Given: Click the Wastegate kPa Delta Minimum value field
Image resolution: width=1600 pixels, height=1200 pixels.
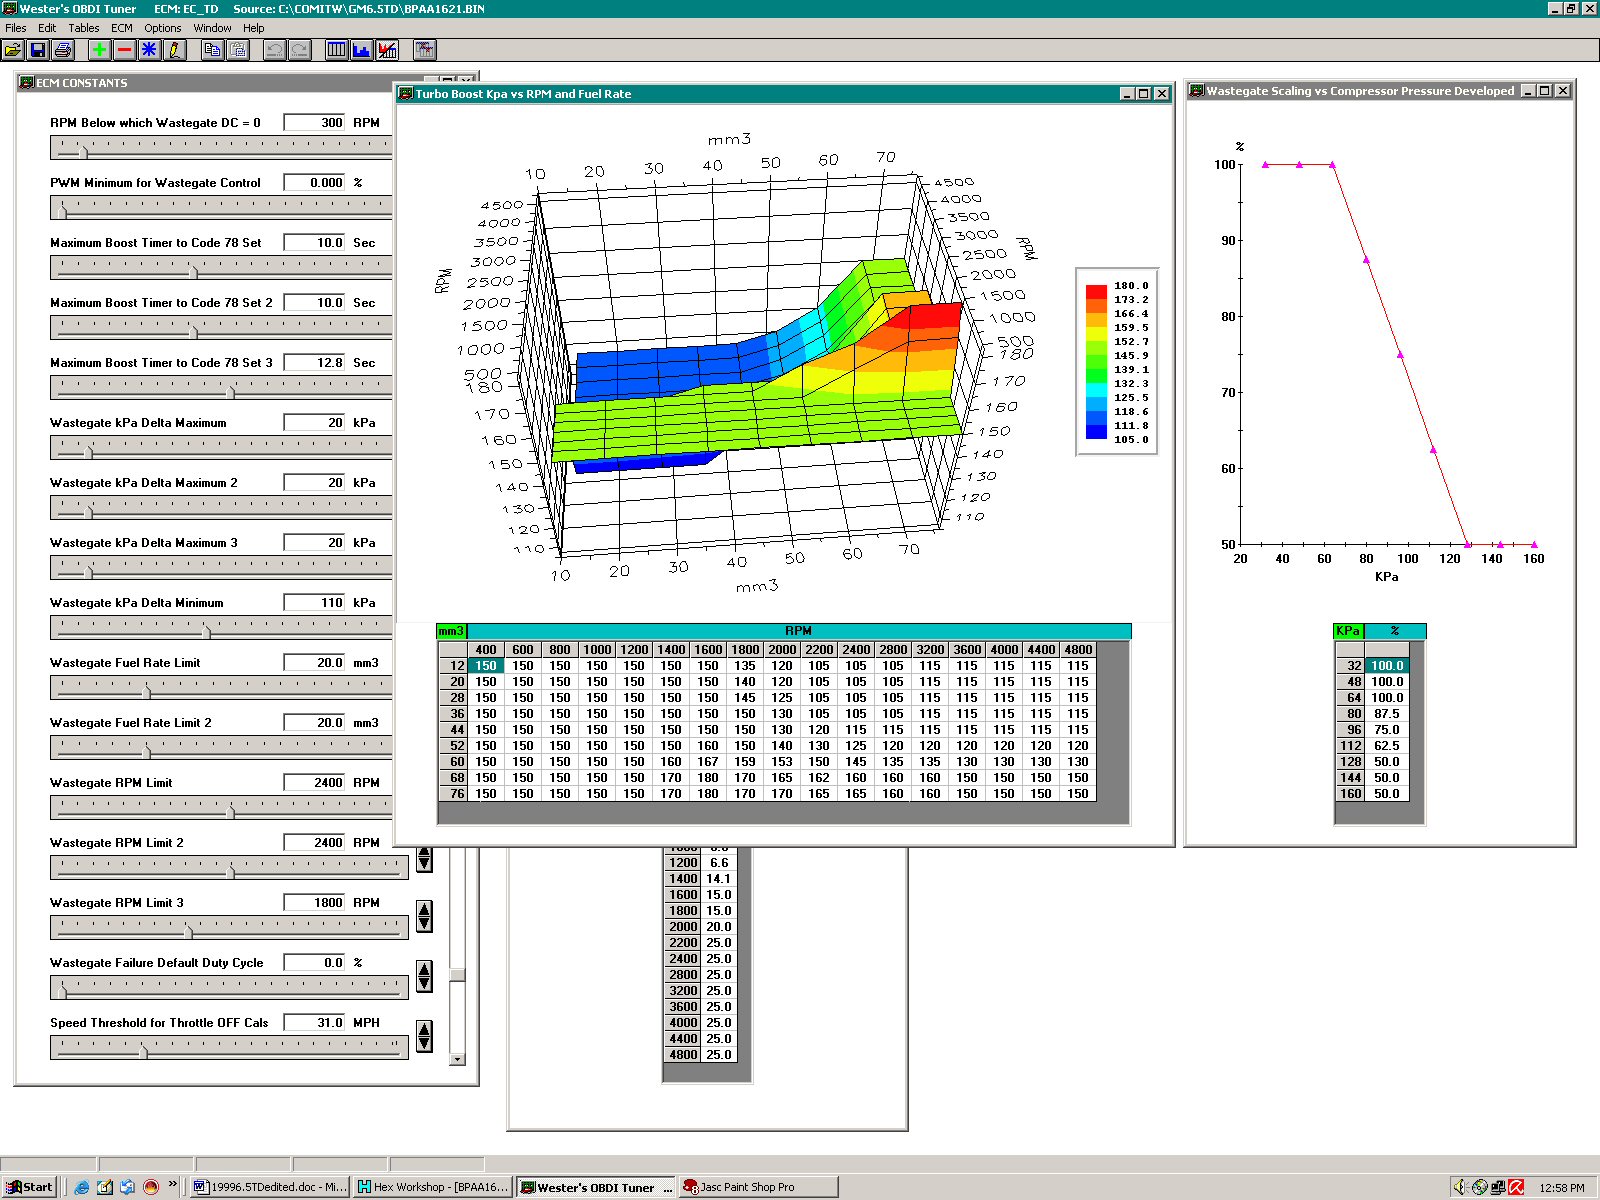Looking at the screenshot, I should [314, 603].
